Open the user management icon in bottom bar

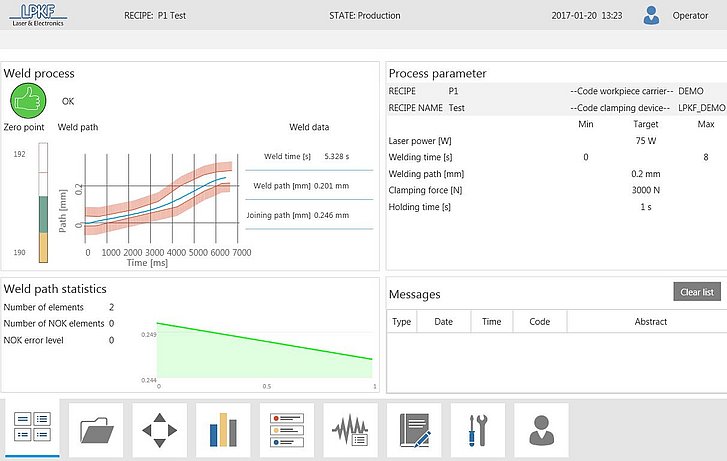(541, 429)
